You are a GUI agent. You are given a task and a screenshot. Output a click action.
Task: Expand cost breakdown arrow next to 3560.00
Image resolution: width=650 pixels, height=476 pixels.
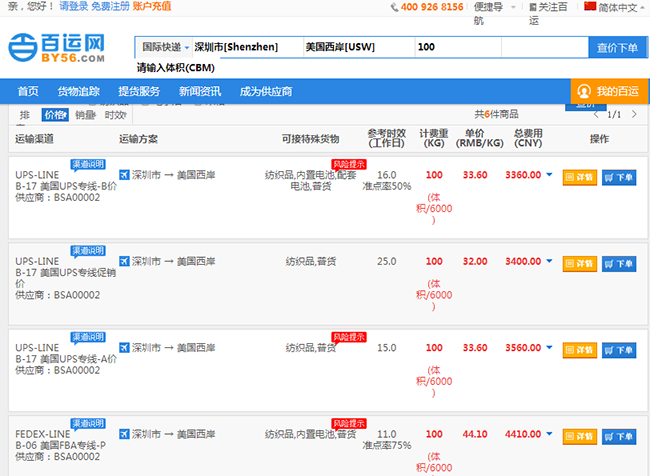(x=549, y=348)
